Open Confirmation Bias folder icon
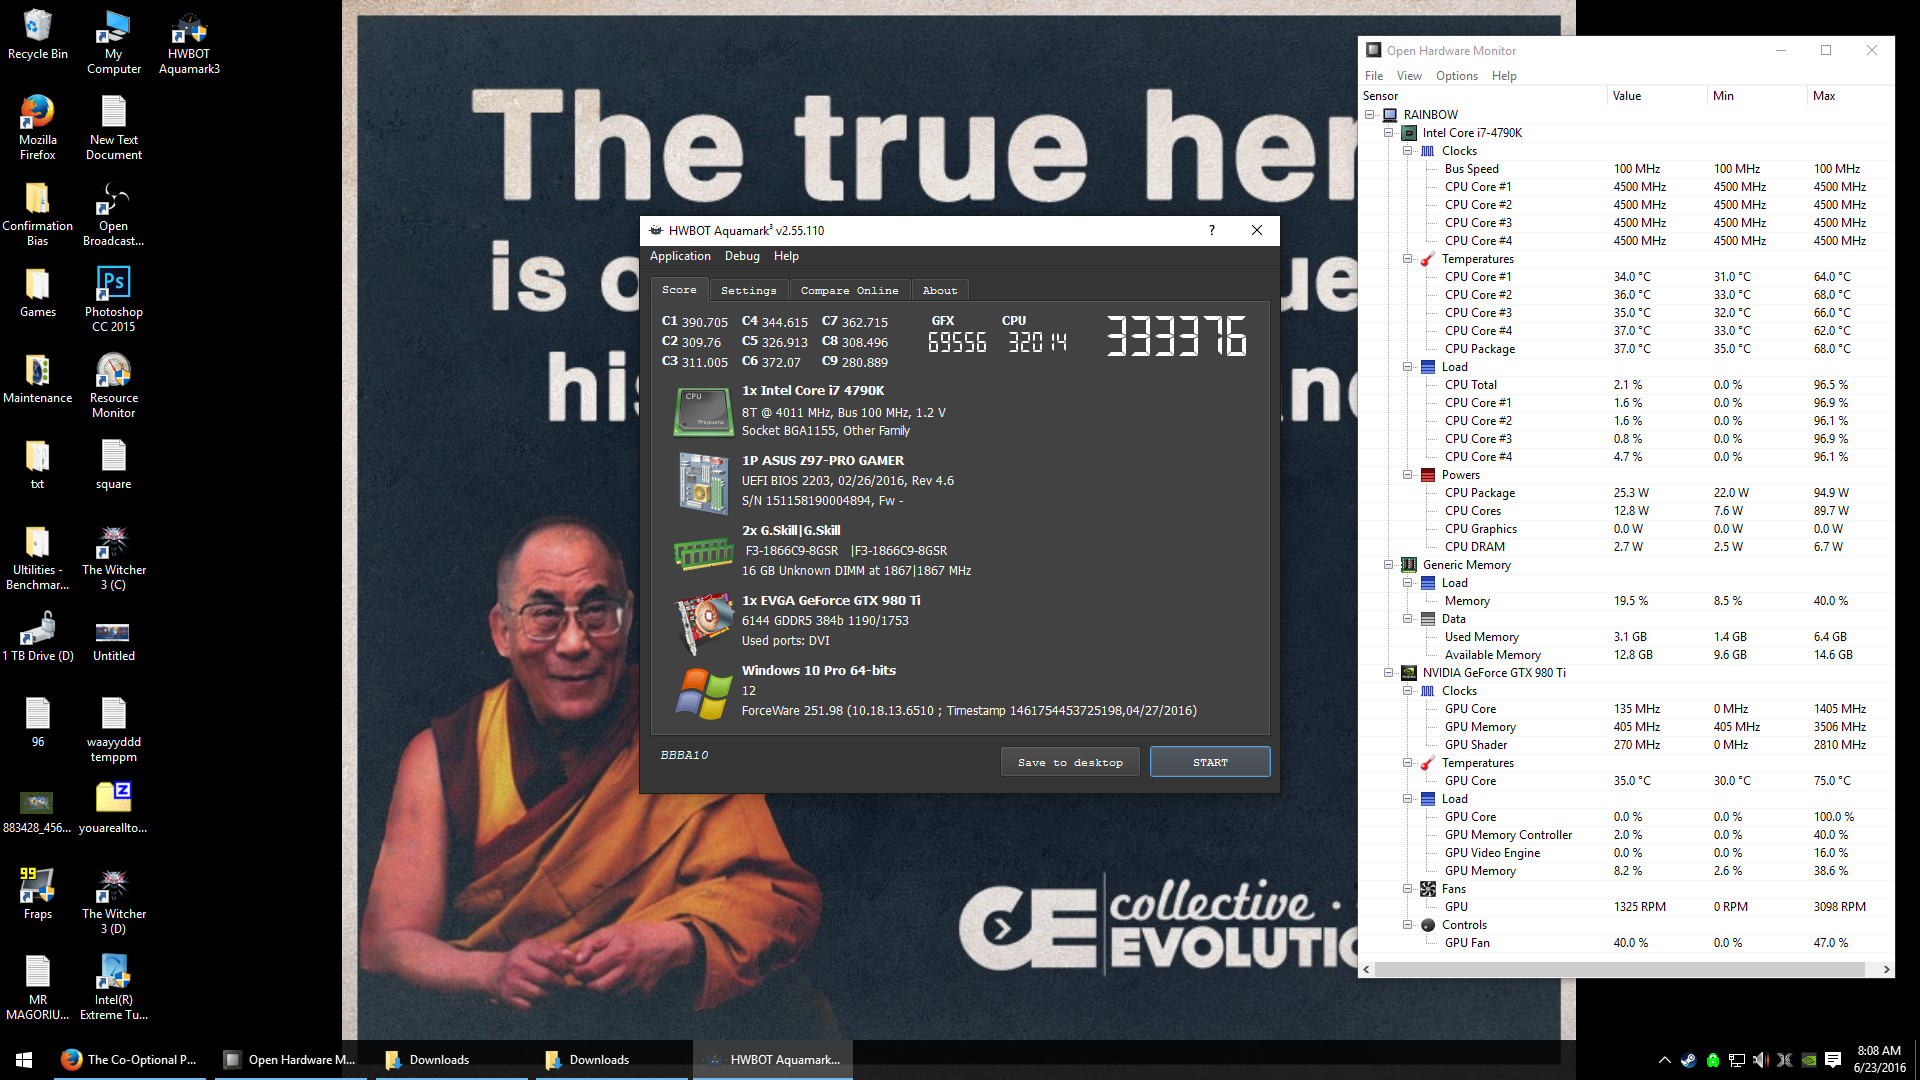 tap(38, 213)
